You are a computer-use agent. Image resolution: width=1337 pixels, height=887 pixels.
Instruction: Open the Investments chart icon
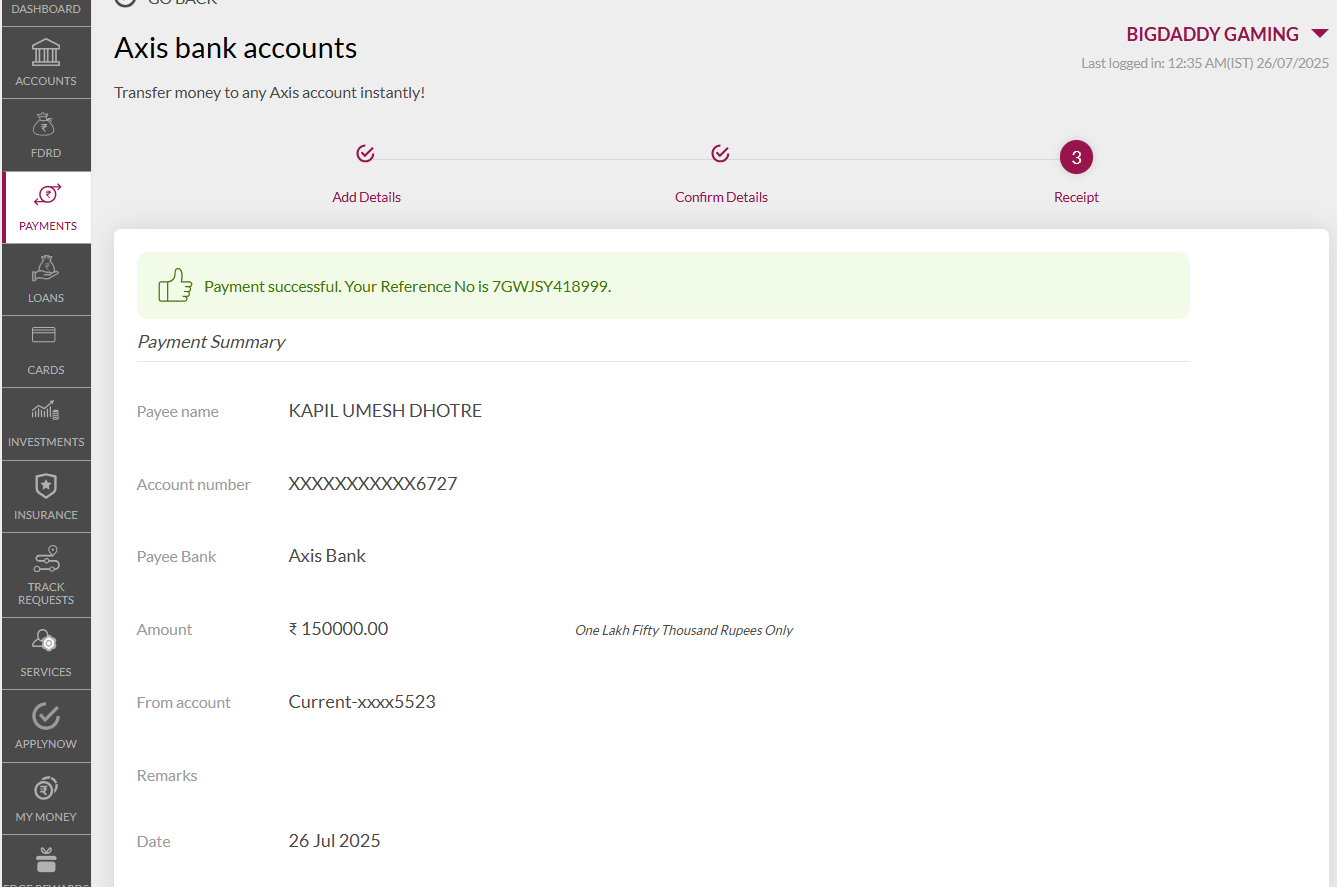pos(45,409)
